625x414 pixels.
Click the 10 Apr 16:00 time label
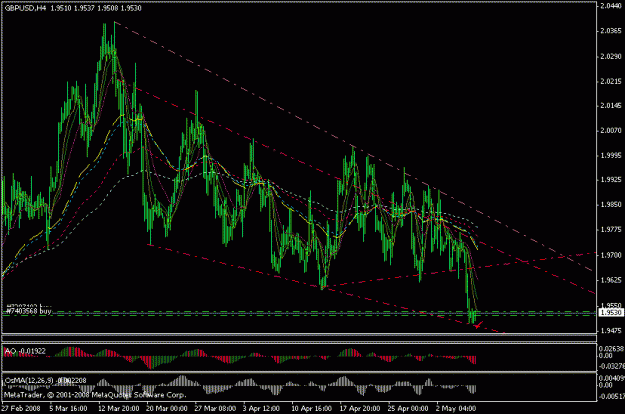point(312,408)
